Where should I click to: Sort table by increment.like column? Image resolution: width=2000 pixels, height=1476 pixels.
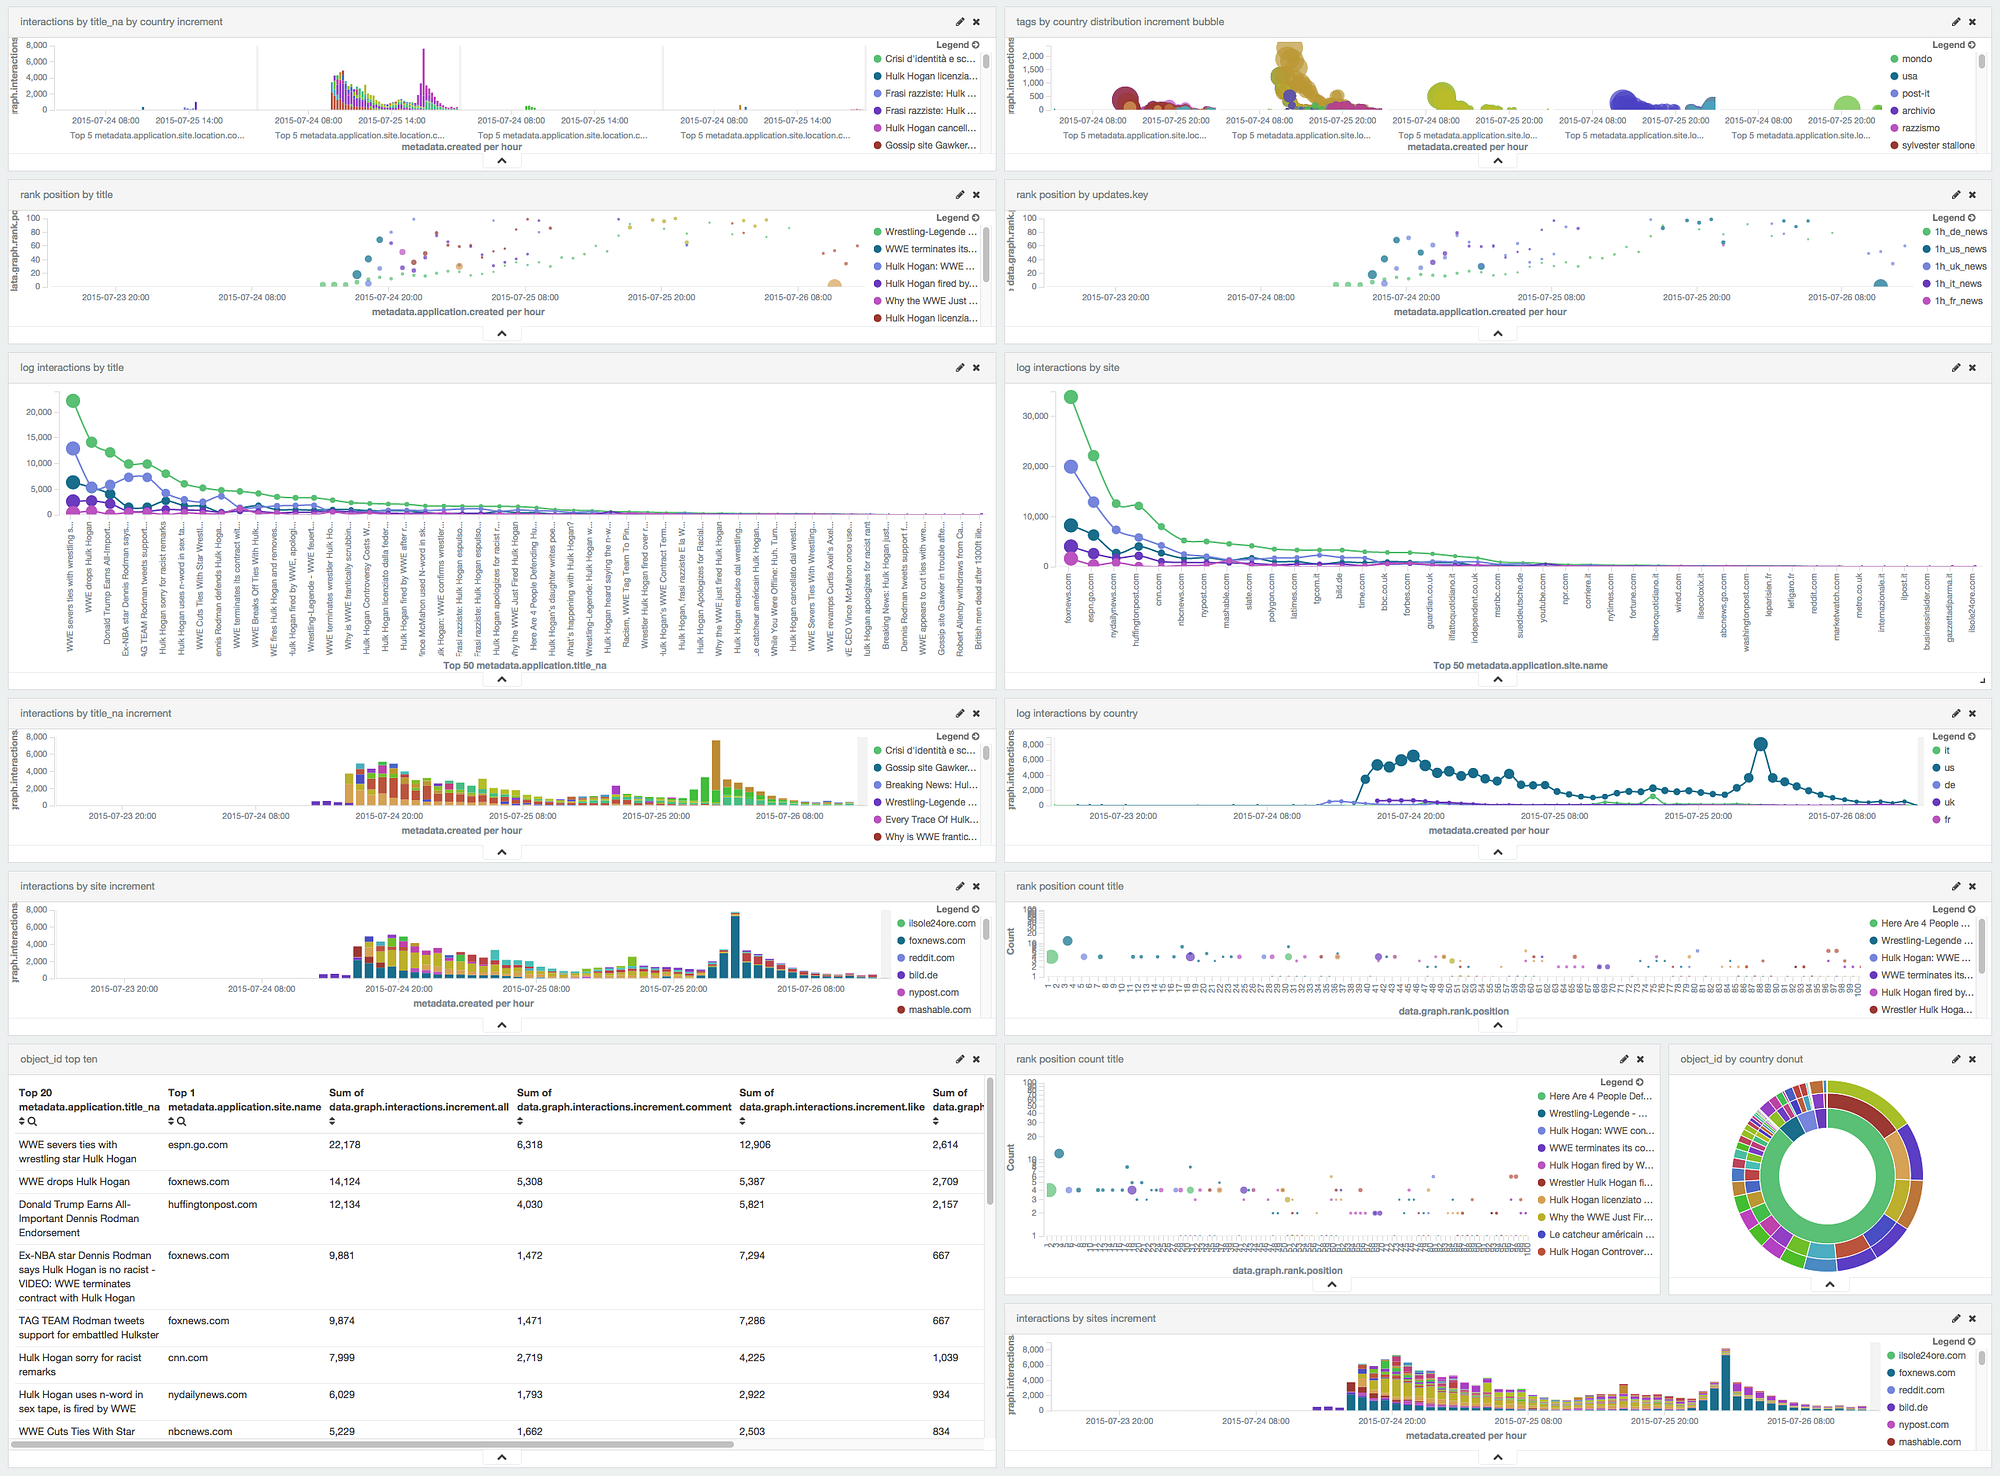[x=743, y=1122]
